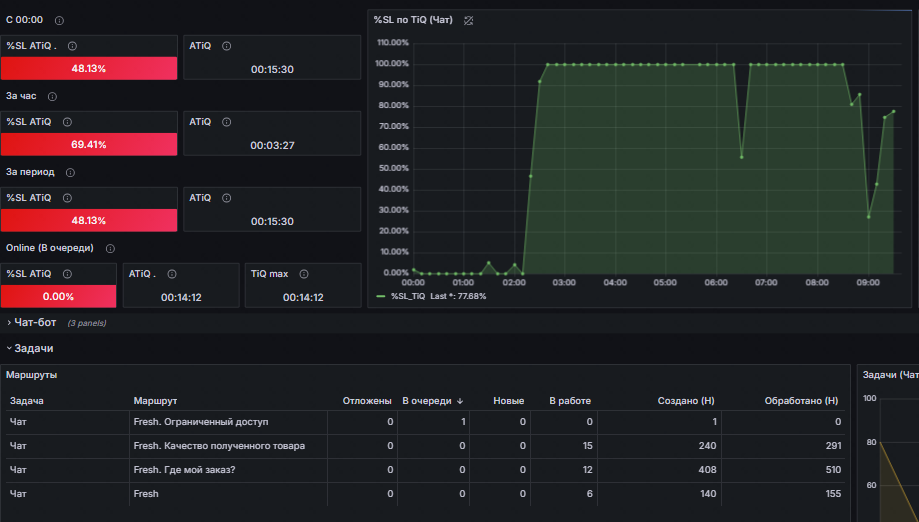Click the '12' in-work count cell
Screen dimensions: 919x522
[587, 470]
